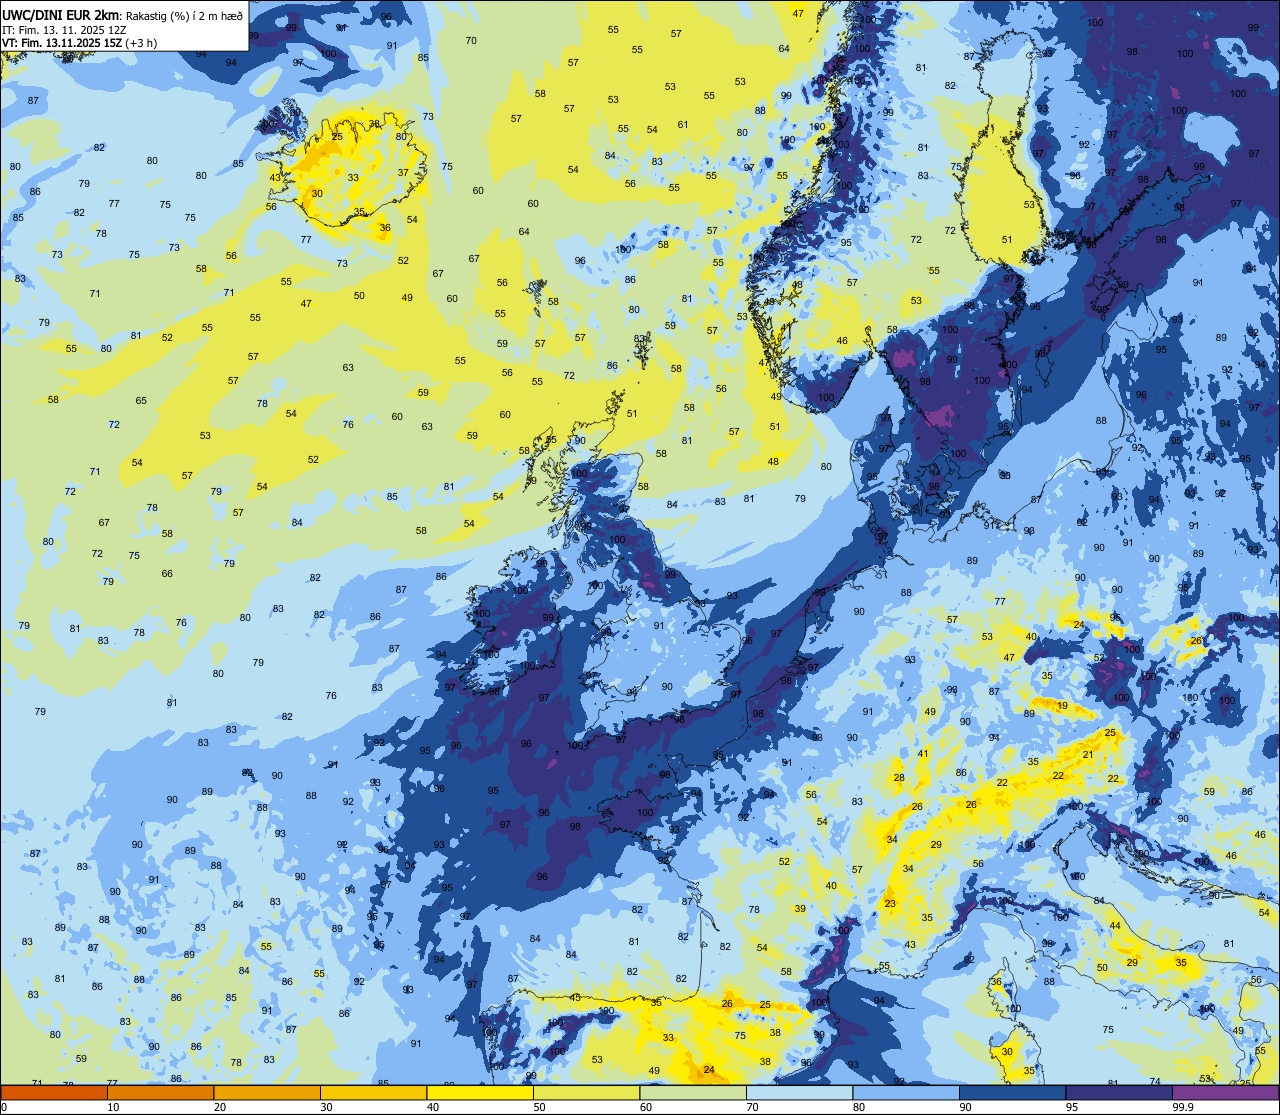The height and width of the screenshot is (1115, 1280).
Task: Click the legend tick label 40
Action: coord(433,1107)
